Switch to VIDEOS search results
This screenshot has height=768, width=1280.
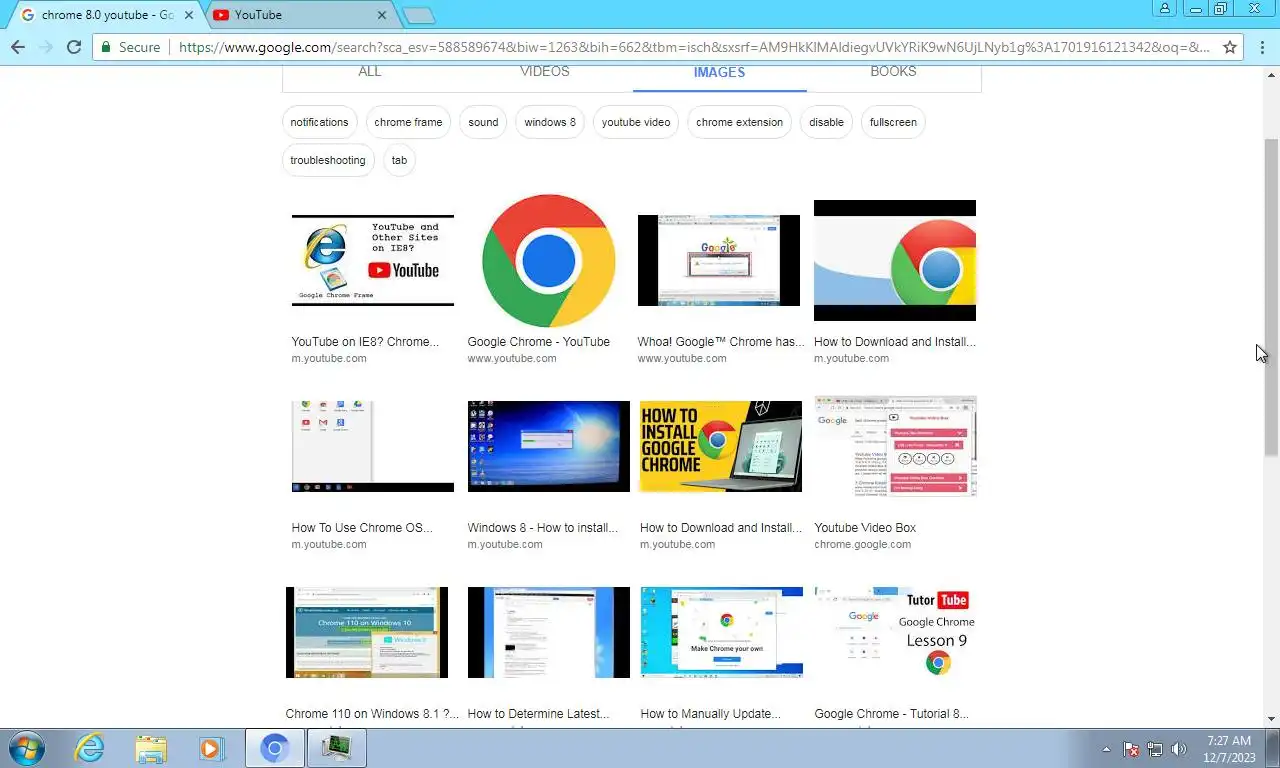[x=545, y=72]
